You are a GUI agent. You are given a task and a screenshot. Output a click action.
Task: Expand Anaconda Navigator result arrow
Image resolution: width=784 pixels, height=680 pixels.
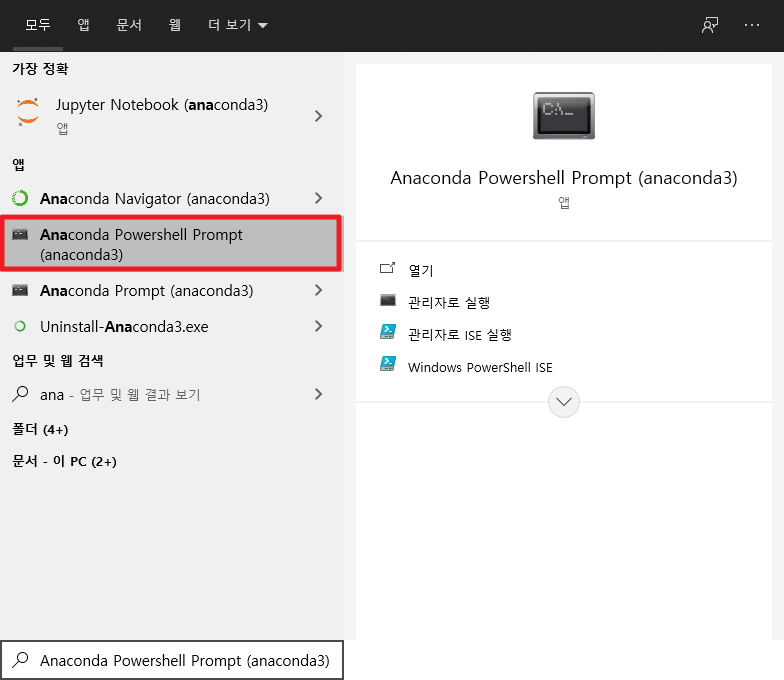[x=318, y=198]
